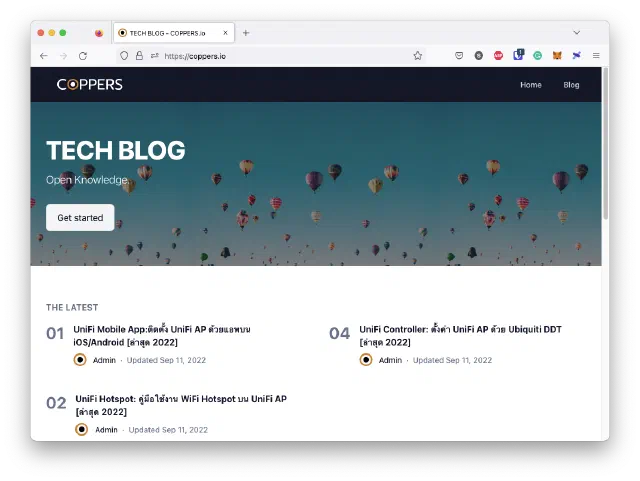Open the Grammarly extension

point(538,56)
